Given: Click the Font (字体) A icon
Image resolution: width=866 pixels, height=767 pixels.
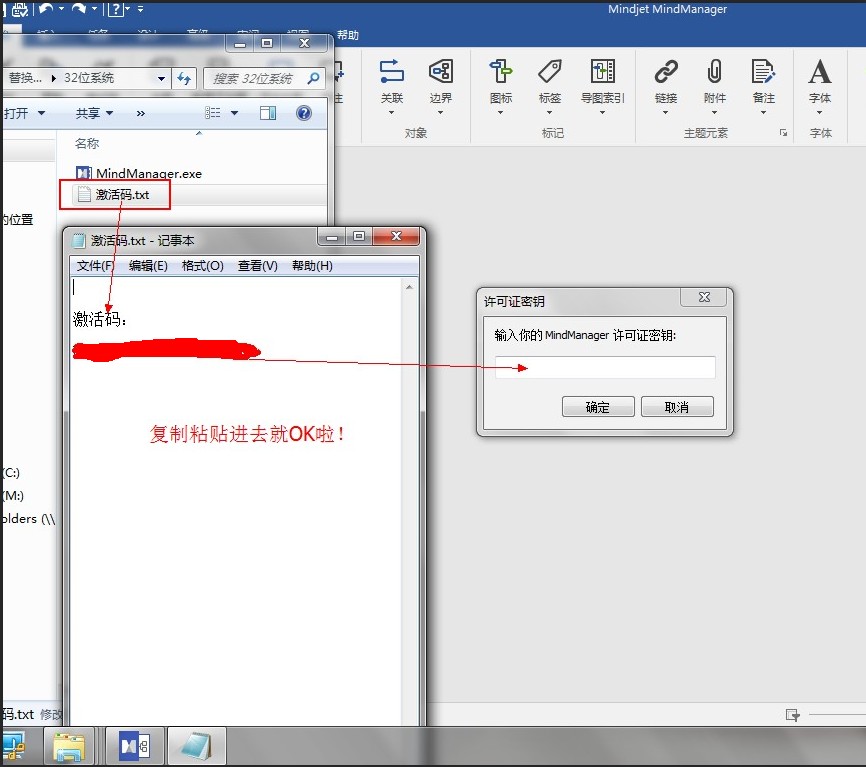Looking at the screenshot, I should 820,71.
